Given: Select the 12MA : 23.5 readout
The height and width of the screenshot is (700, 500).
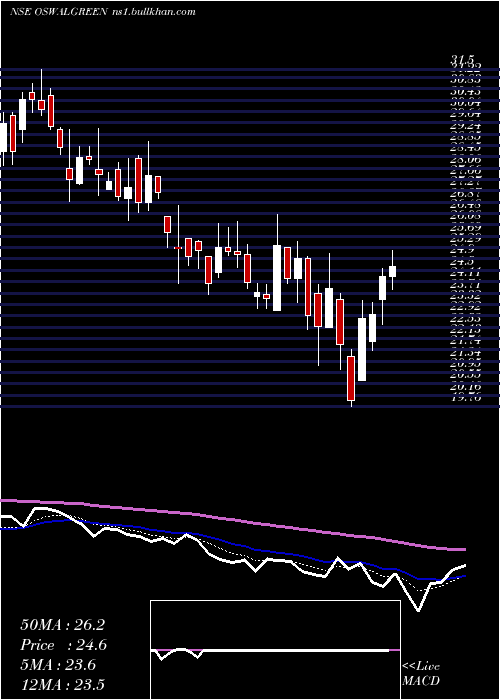Looking at the screenshot, I should click(x=62, y=684).
